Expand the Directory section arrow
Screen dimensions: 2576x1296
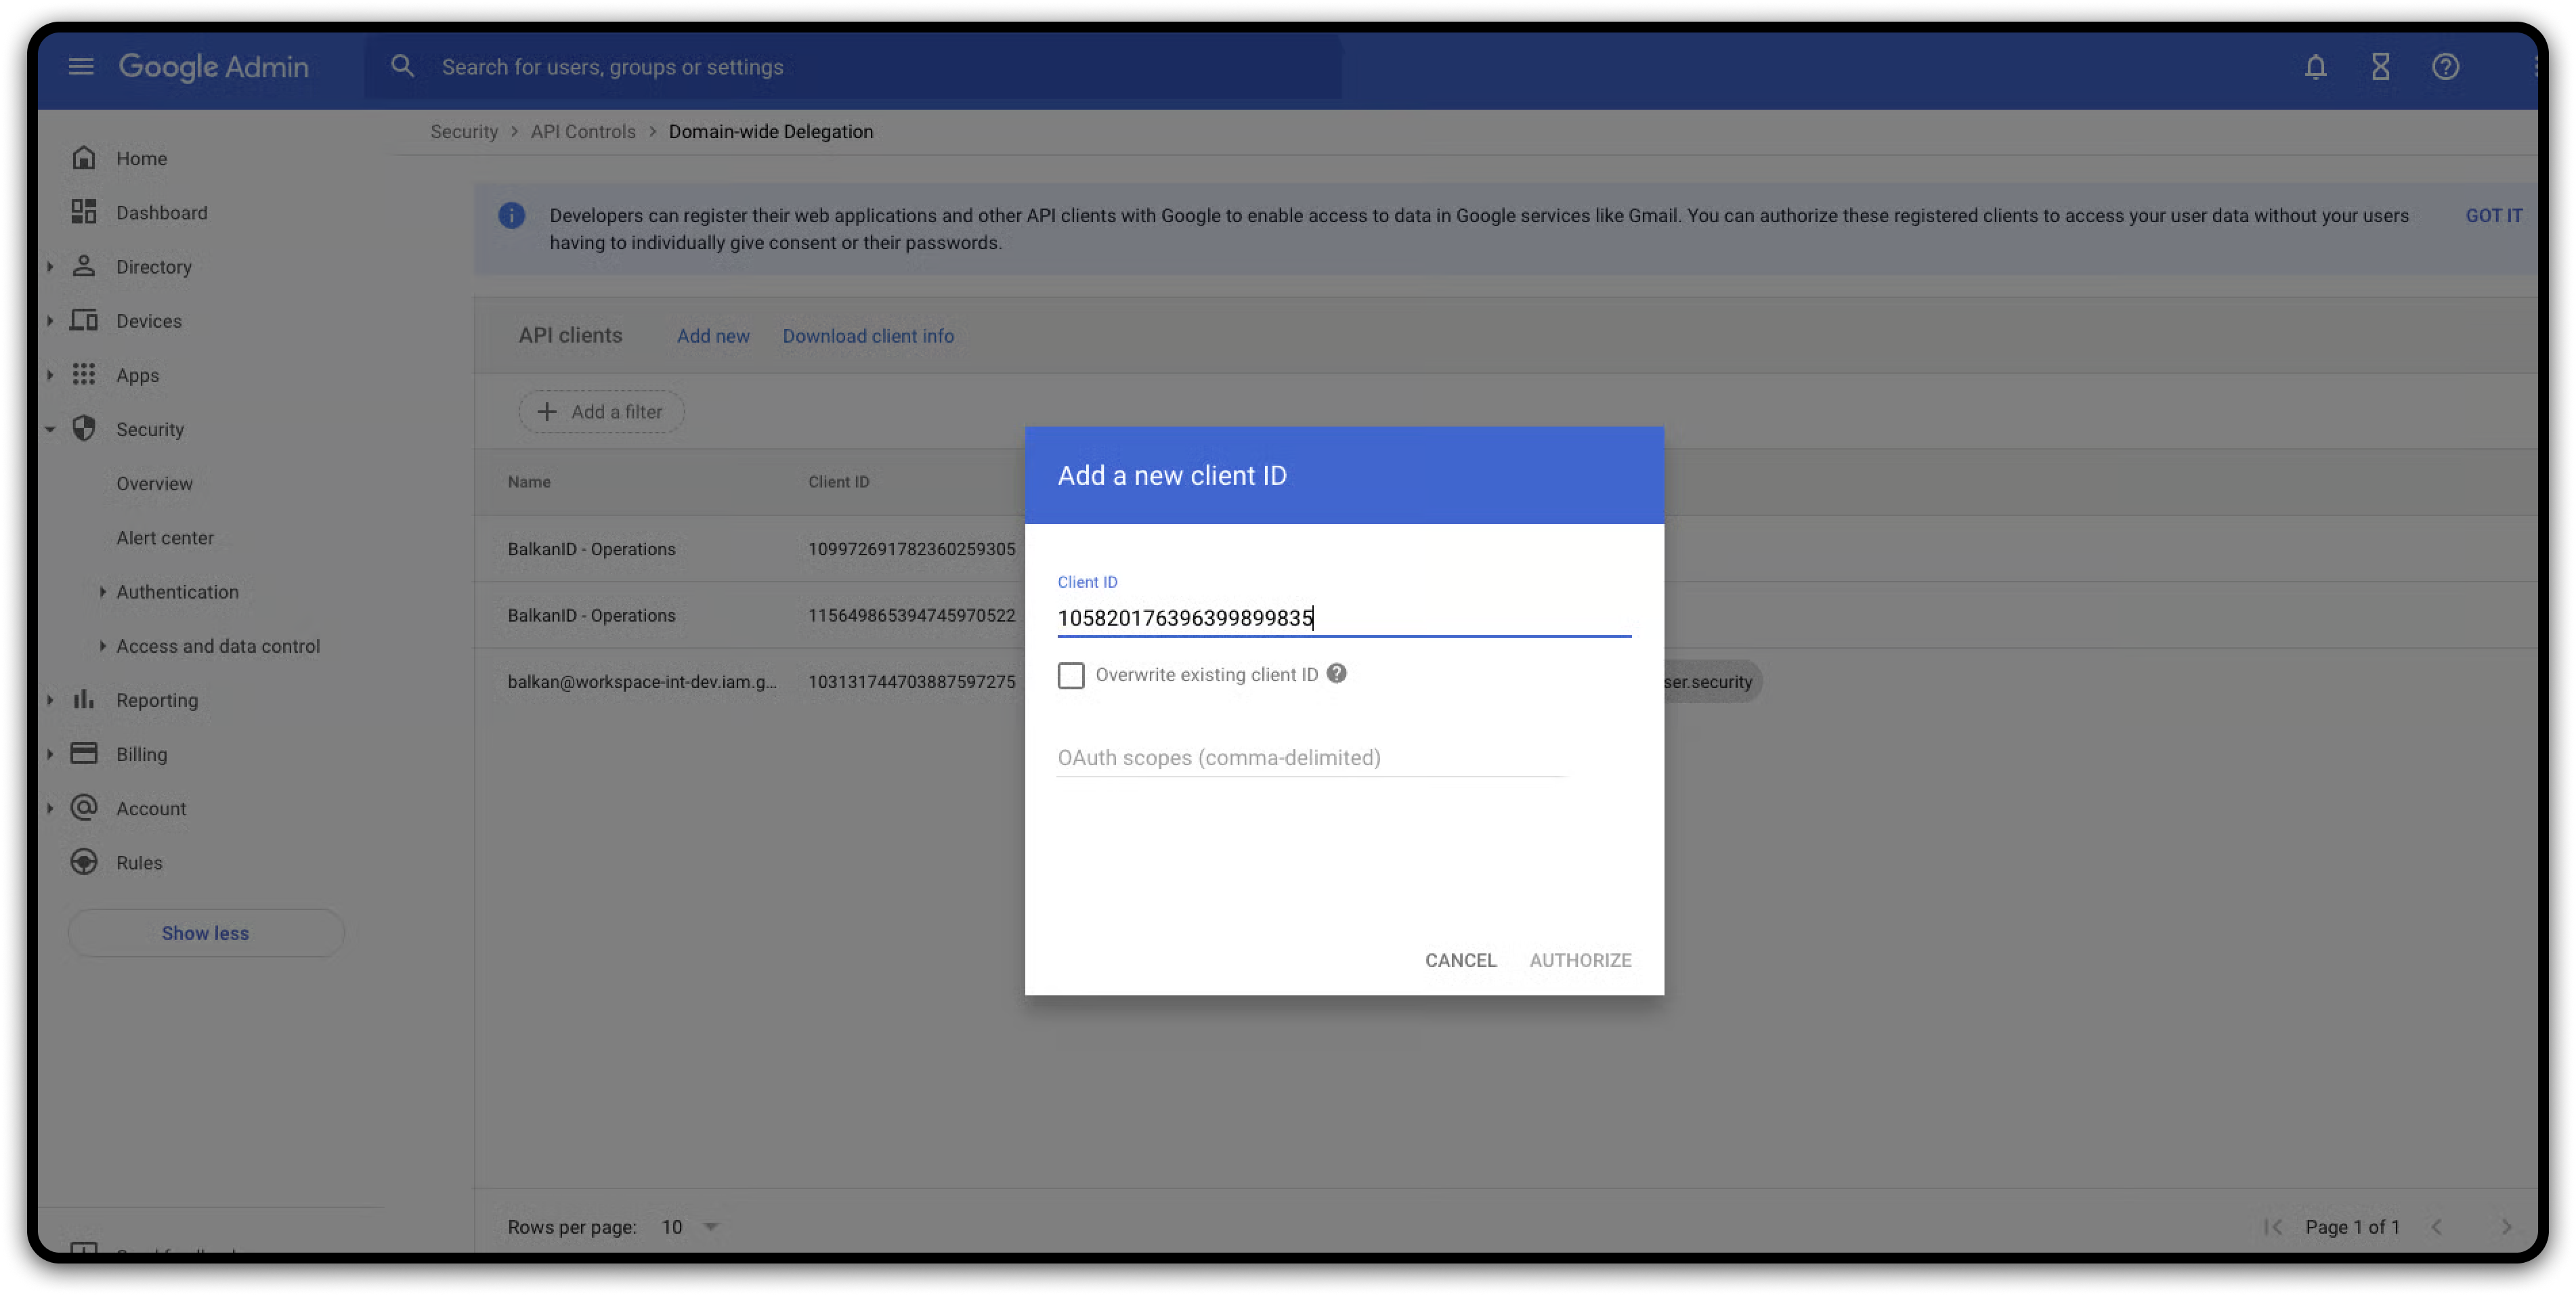(50, 267)
